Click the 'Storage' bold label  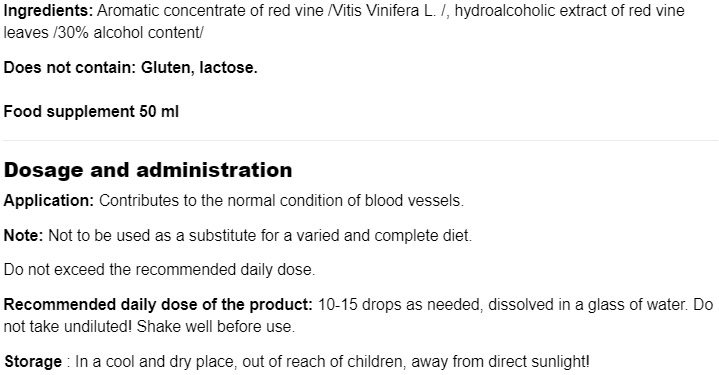(33, 362)
